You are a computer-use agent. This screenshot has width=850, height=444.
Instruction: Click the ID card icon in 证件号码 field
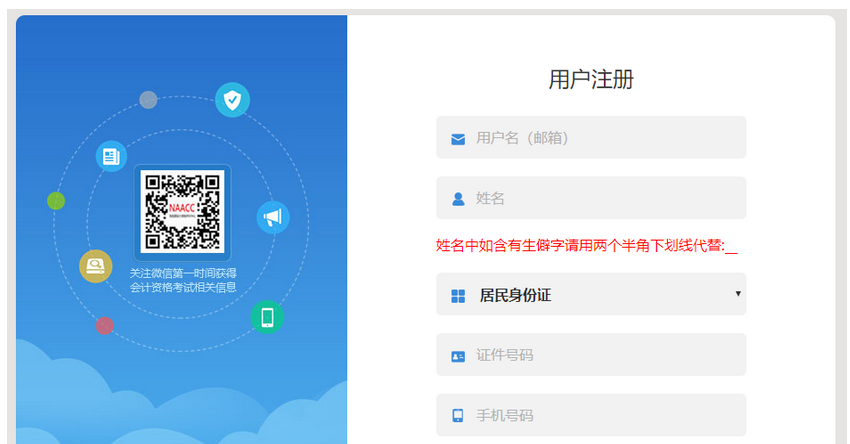(x=458, y=356)
